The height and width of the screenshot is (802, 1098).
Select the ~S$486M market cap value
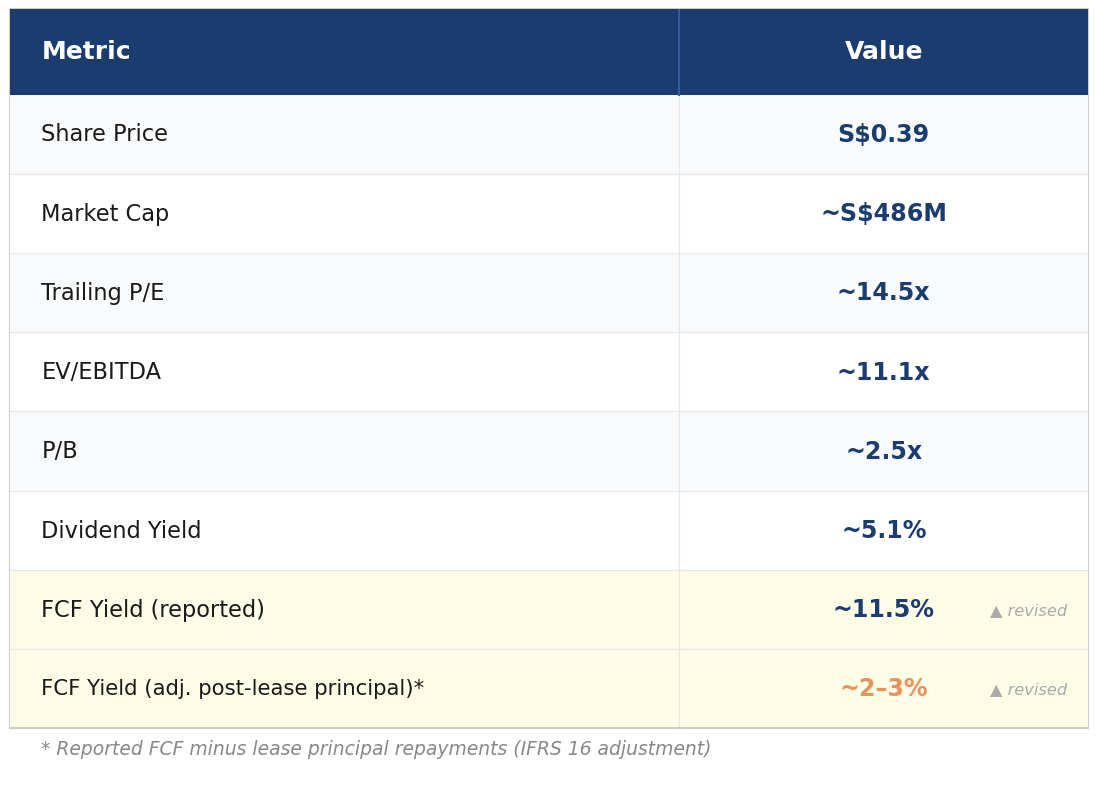pos(884,213)
